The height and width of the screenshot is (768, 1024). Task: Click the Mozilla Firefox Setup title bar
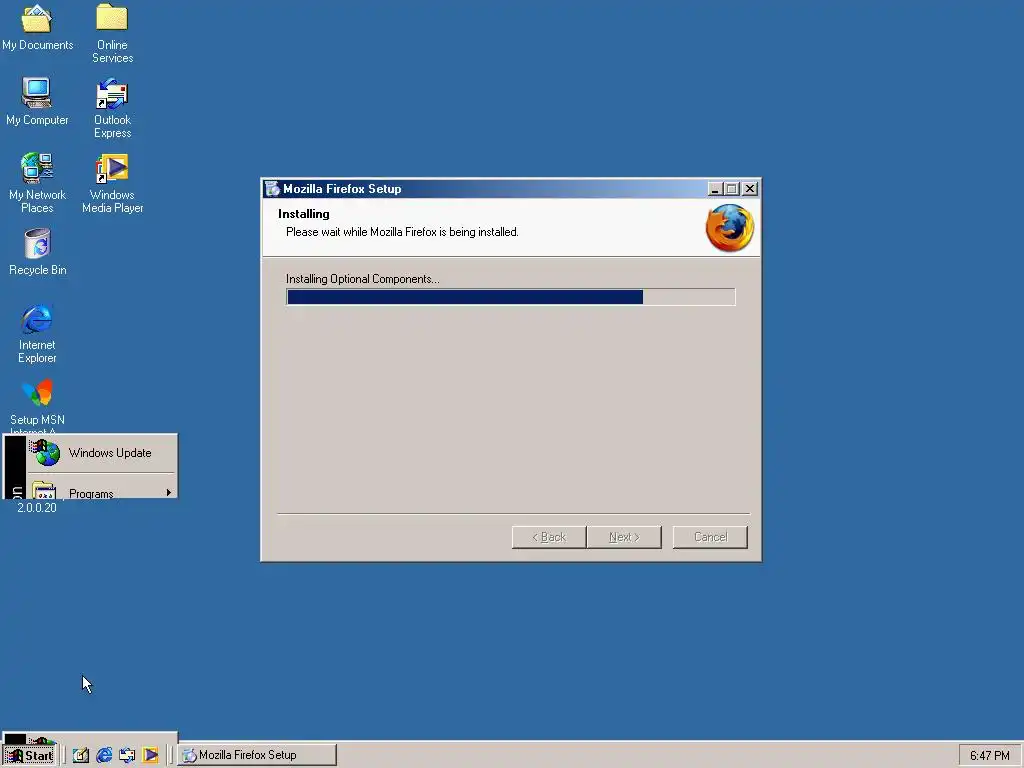pos(483,189)
